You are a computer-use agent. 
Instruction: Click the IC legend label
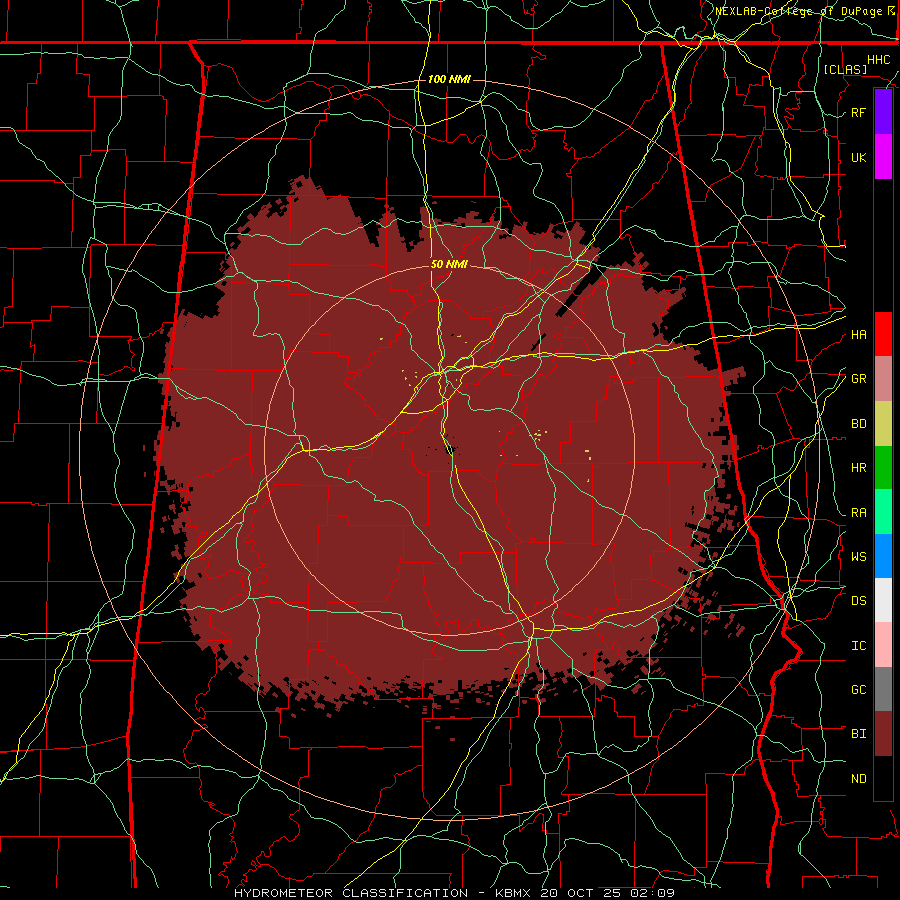click(859, 646)
